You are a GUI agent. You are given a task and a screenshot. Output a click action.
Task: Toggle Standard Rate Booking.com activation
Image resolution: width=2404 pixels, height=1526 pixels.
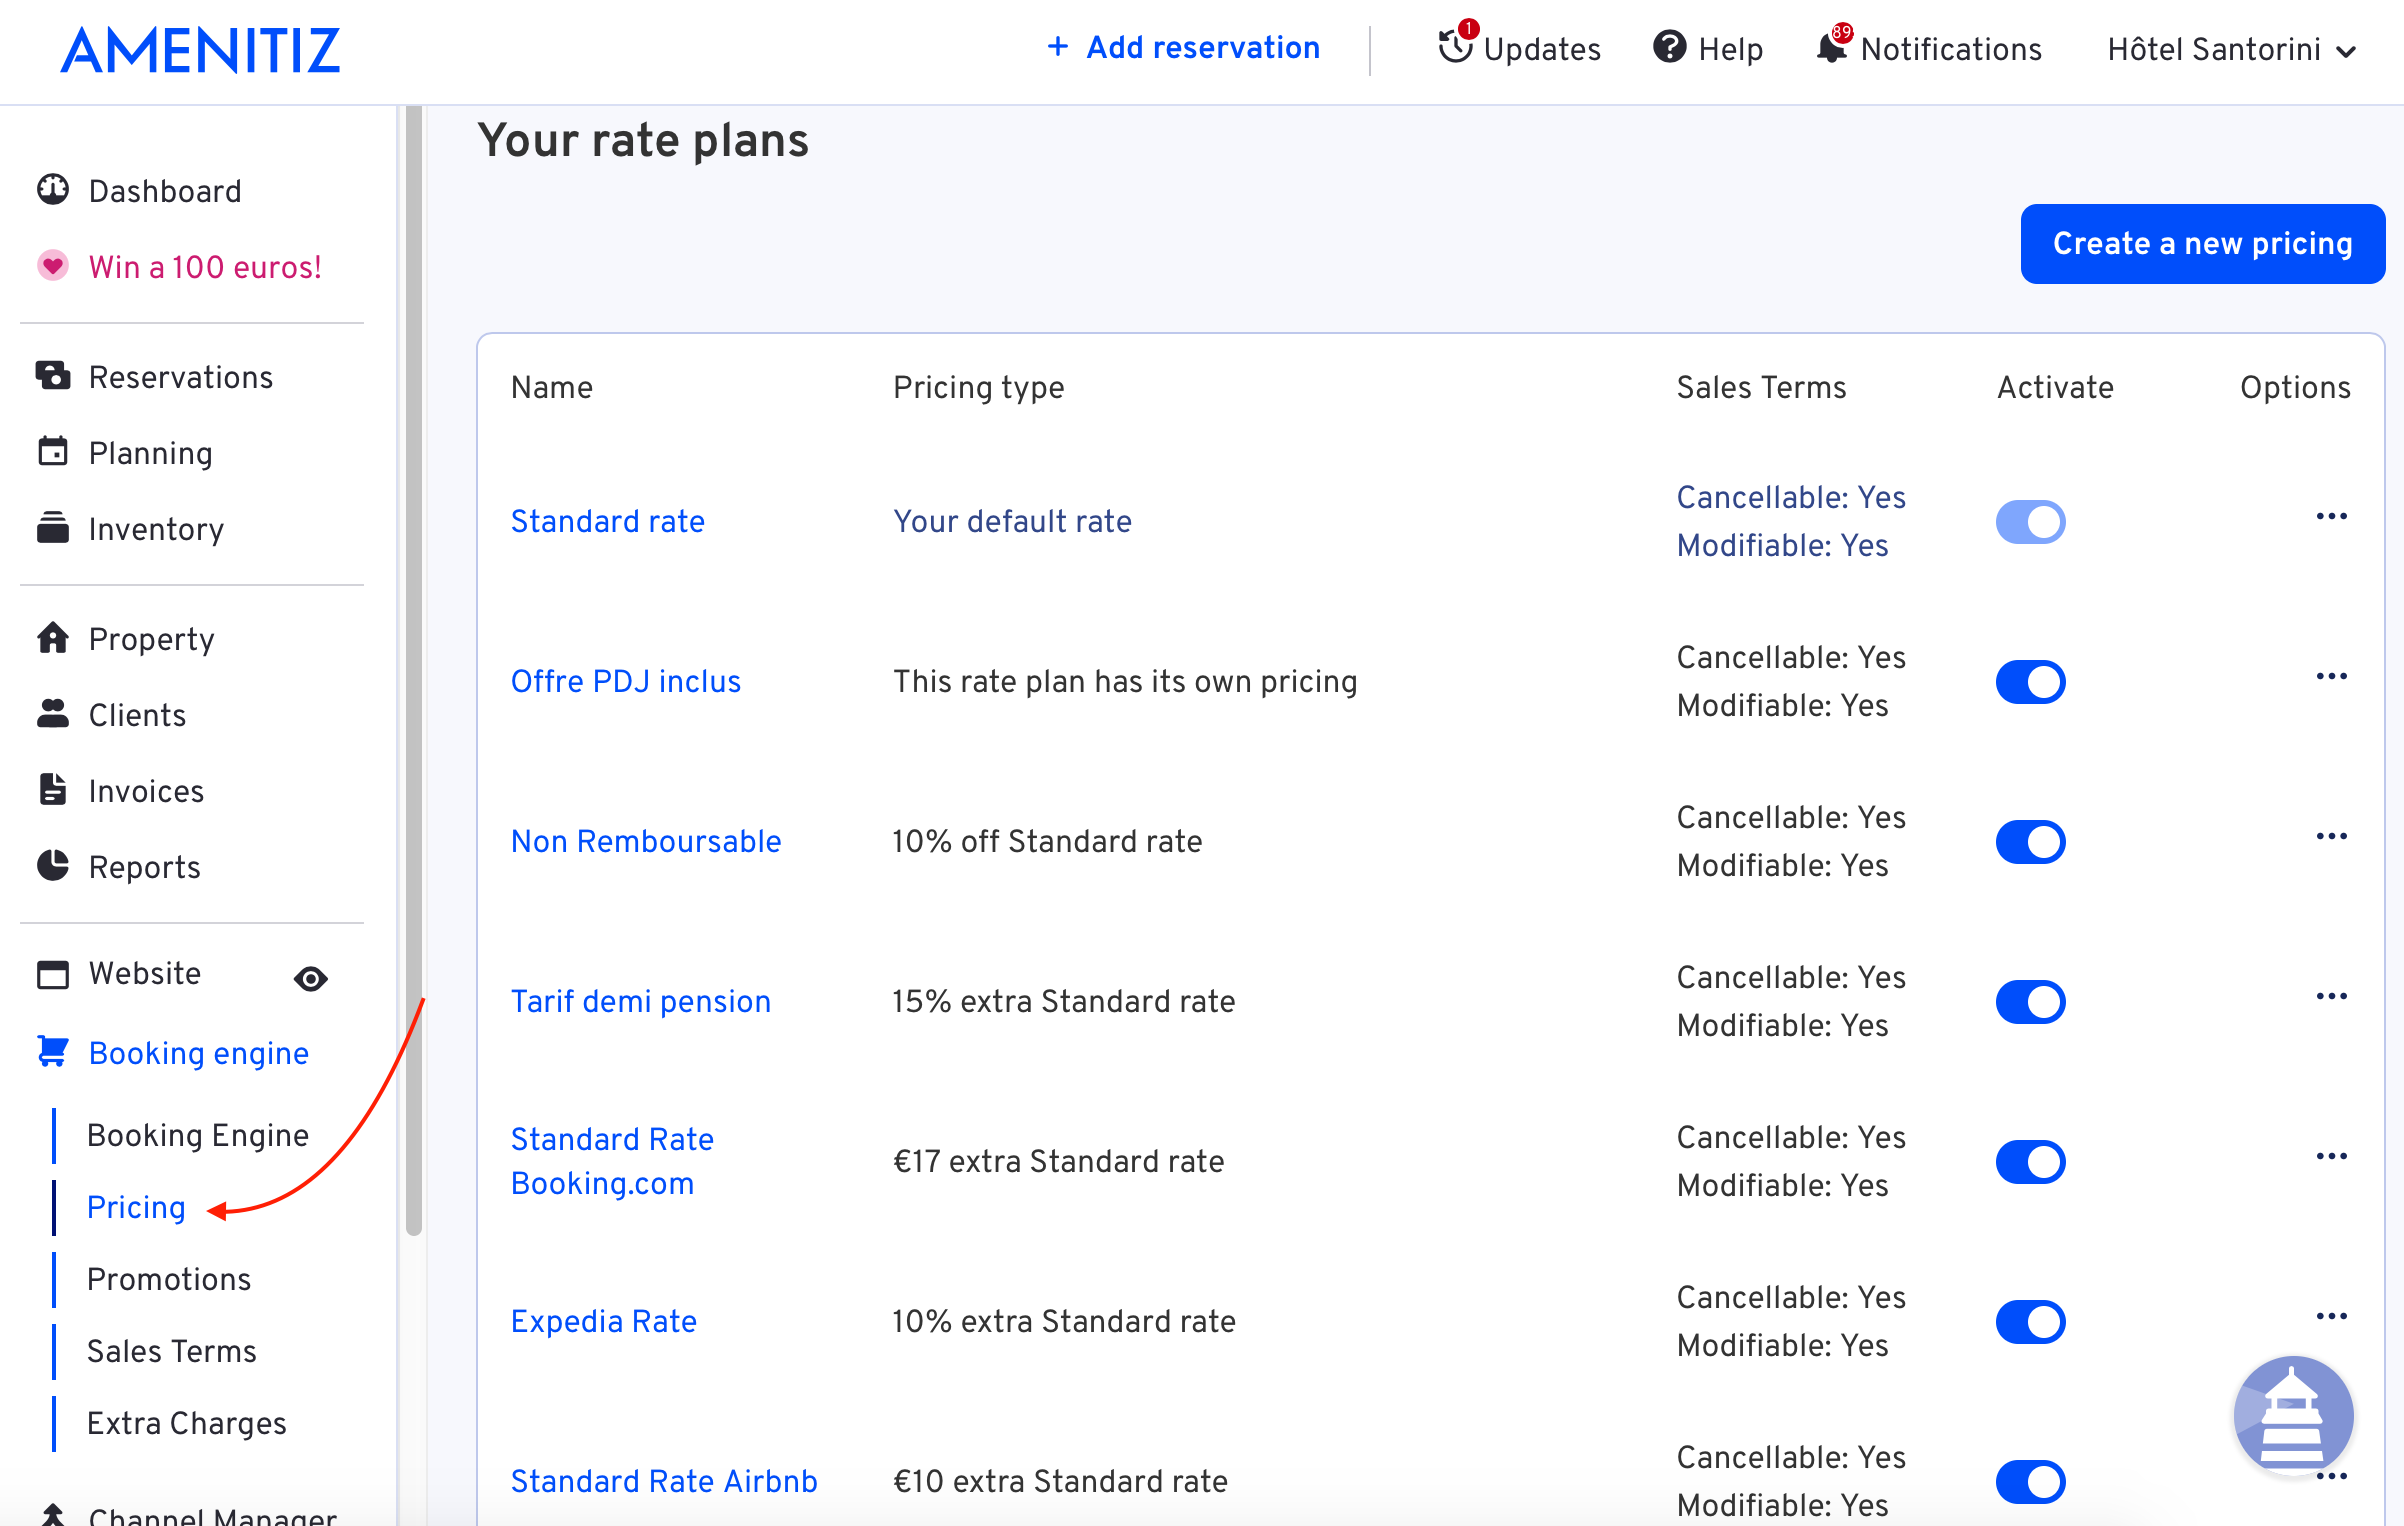[2030, 1161]
